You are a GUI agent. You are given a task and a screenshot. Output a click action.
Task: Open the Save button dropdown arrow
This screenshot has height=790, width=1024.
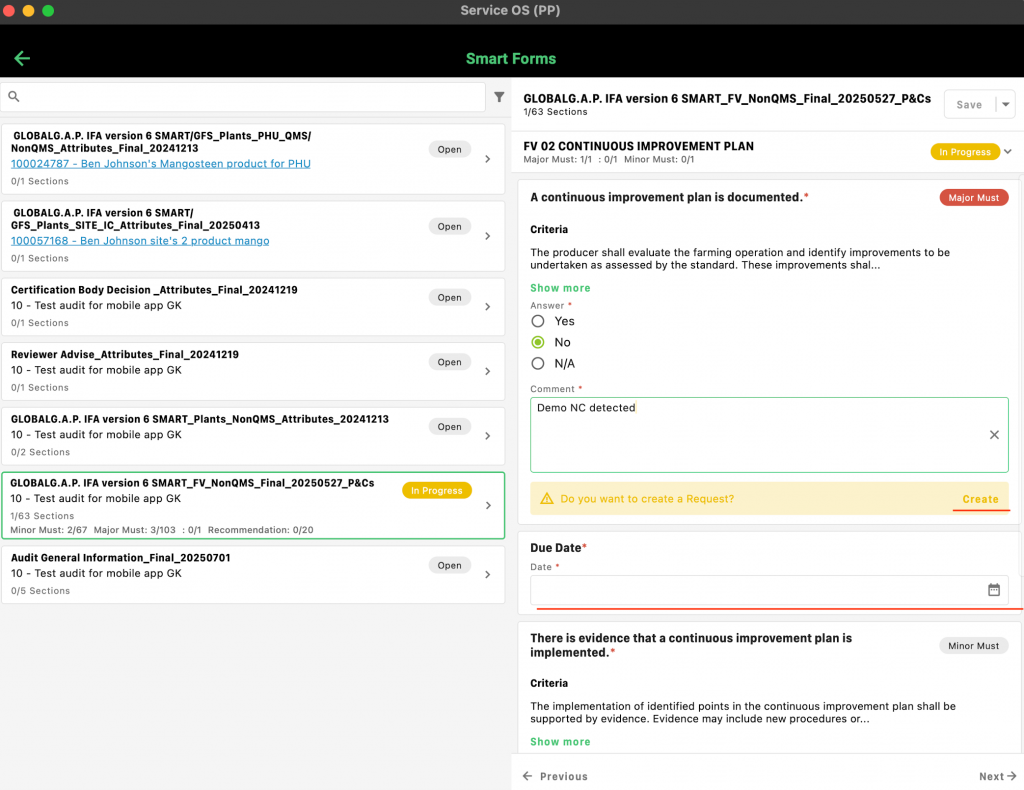coord(1005,104)
